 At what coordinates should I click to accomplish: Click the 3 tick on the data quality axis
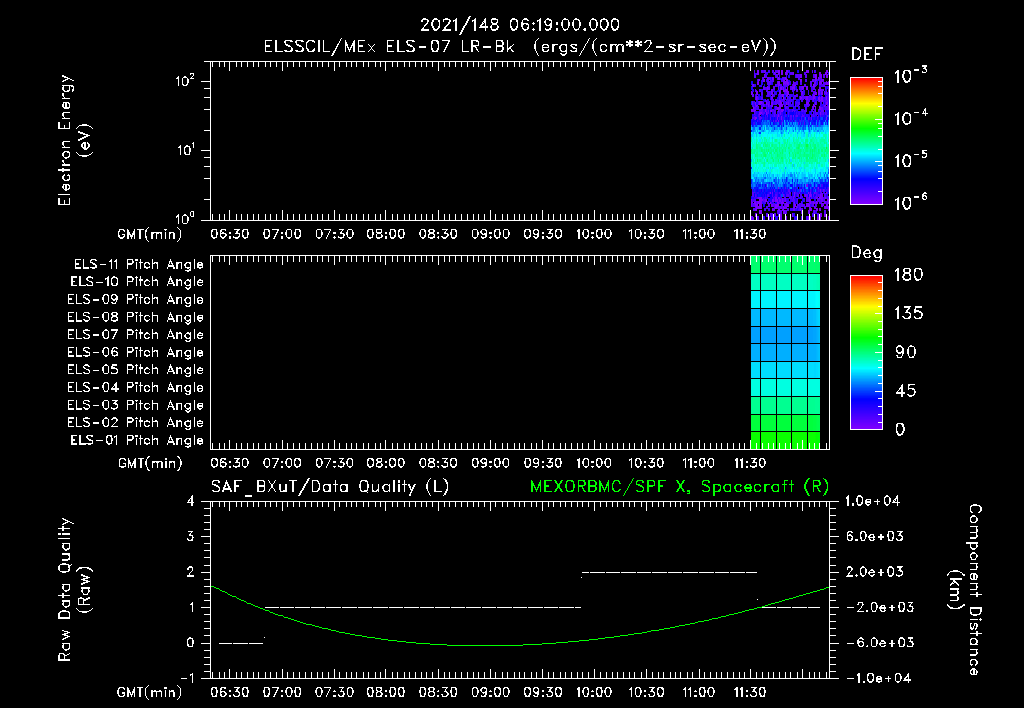click(191, 536)
